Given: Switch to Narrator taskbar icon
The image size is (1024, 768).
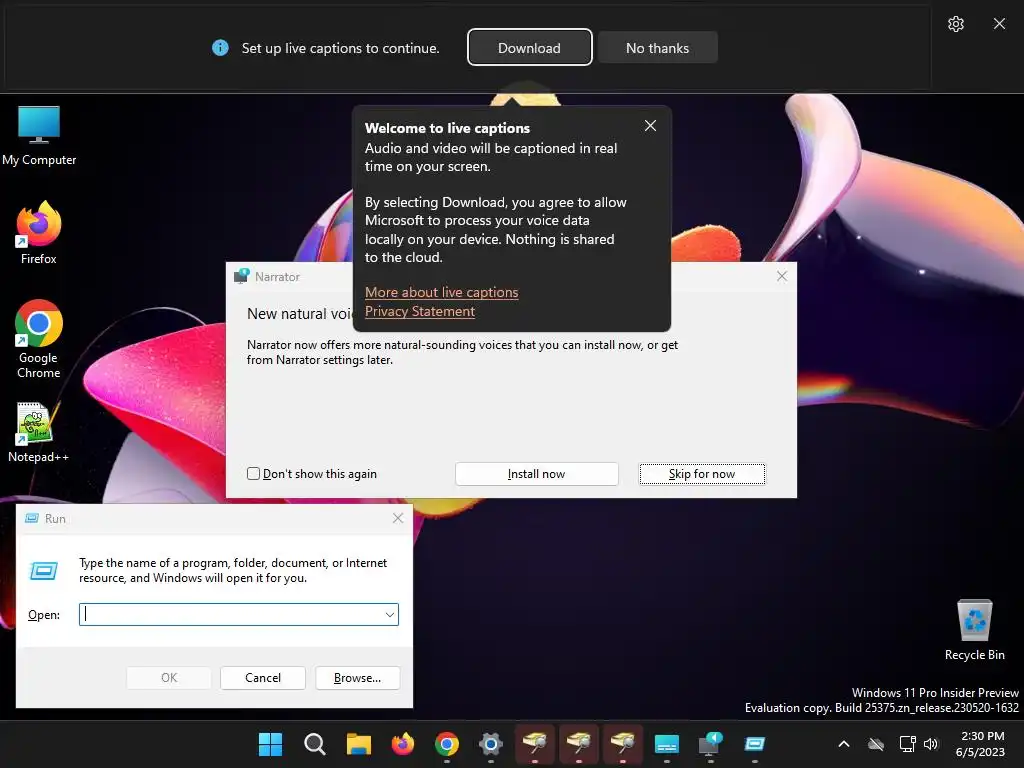Looking at the screenshot, I should [x=711, y=744].
